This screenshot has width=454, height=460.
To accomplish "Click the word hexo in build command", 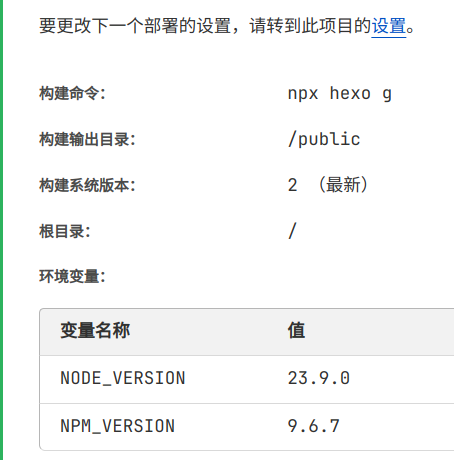I will pos(350,93).
